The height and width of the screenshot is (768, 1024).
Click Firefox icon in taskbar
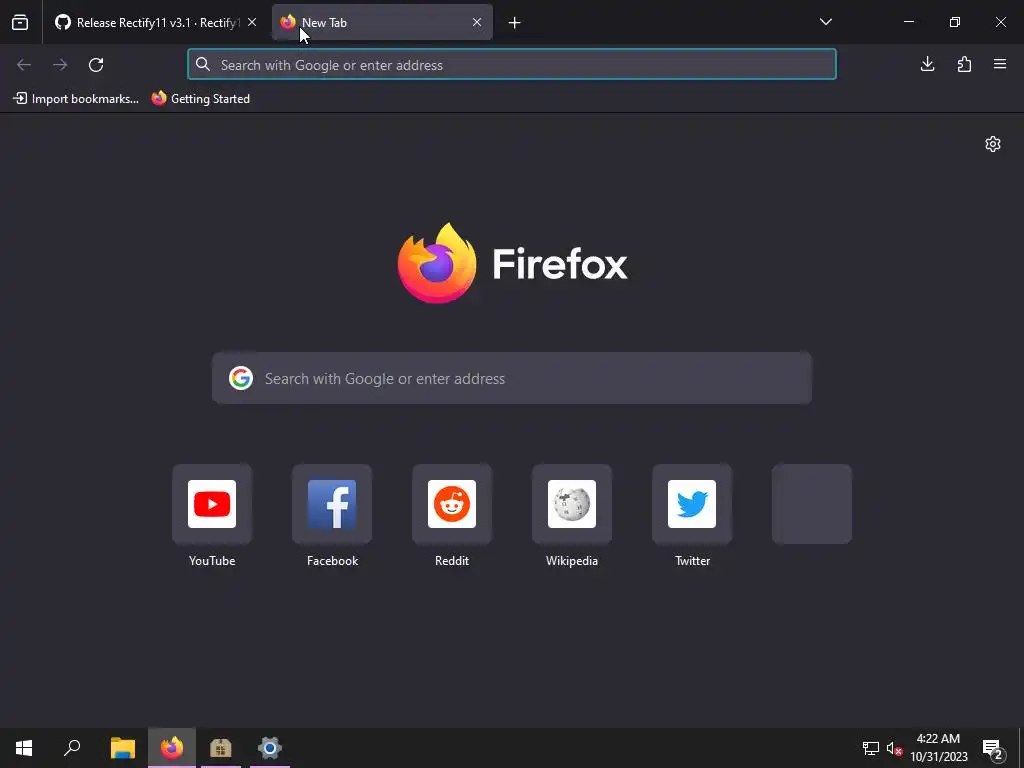pyautogui.click(x=172, y=748)
